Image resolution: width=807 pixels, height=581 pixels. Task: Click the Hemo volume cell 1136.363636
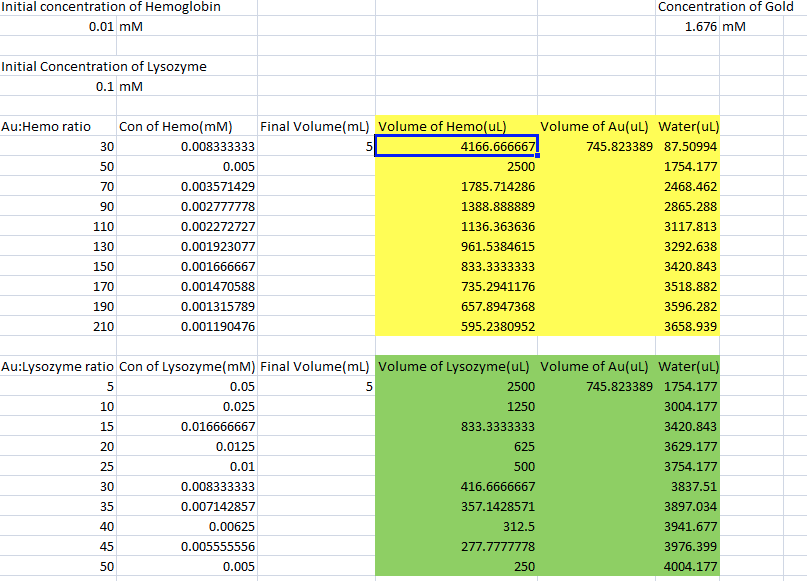tap(456, 227)
